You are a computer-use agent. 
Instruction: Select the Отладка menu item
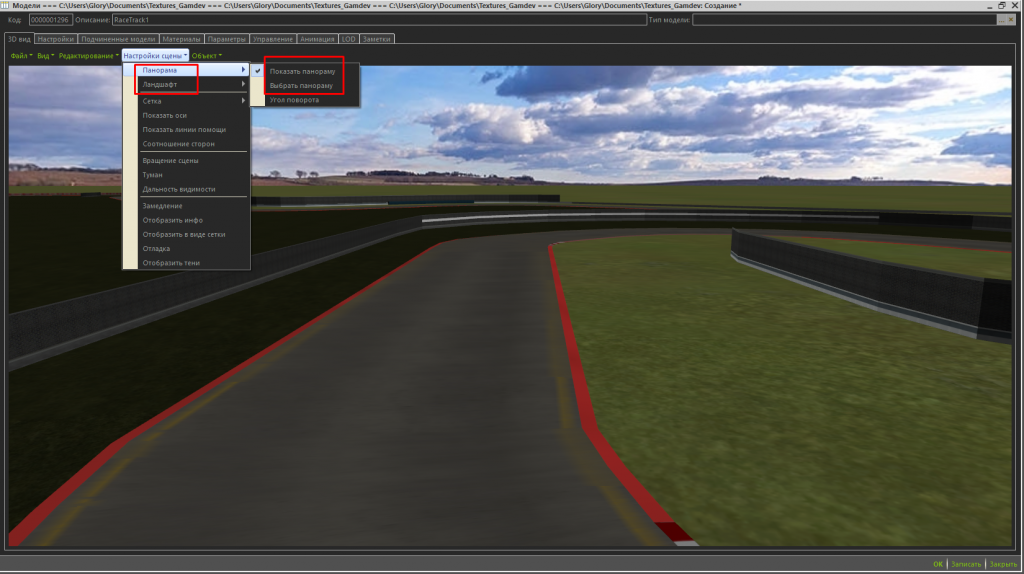[187, 249]
